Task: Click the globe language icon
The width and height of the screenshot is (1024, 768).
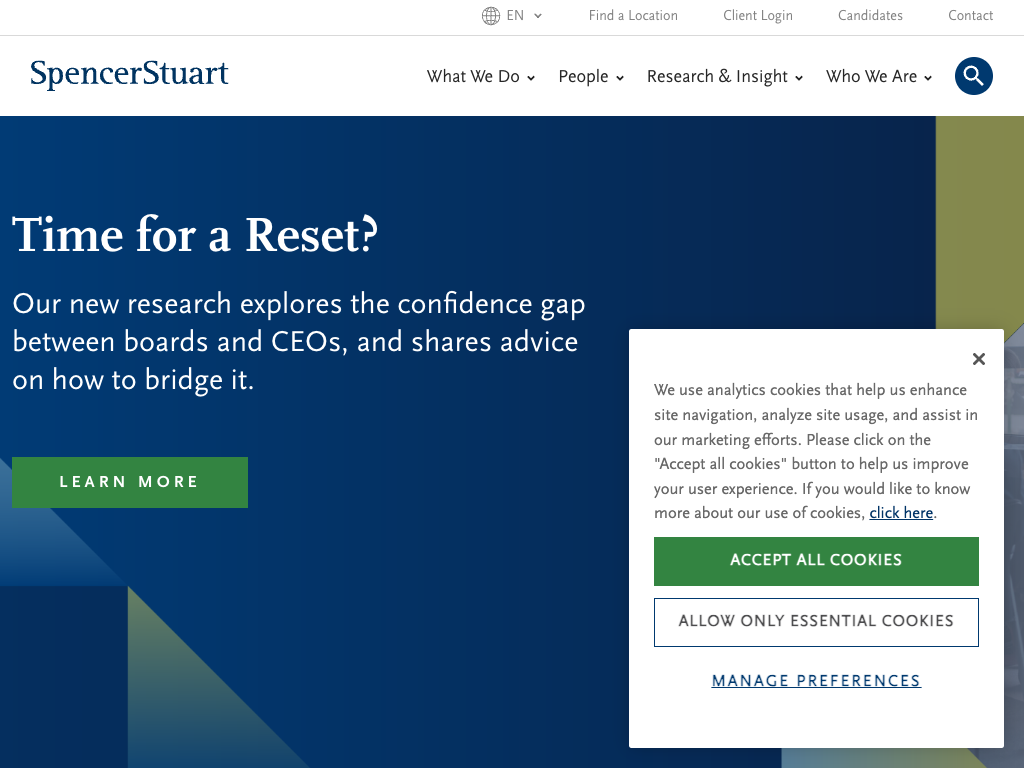Action: click(491, 16)
